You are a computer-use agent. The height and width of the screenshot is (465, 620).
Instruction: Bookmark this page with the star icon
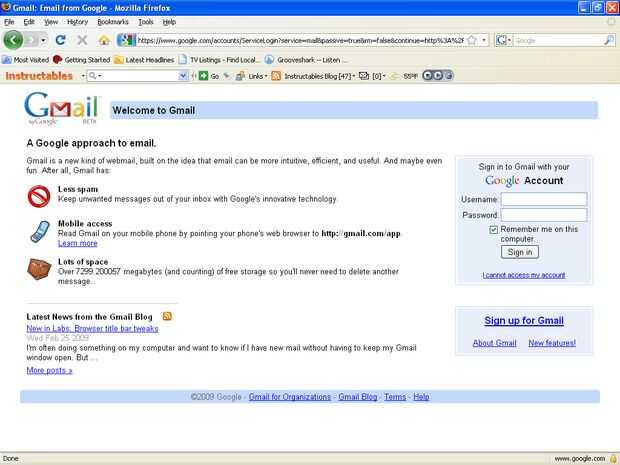[472, 40]
